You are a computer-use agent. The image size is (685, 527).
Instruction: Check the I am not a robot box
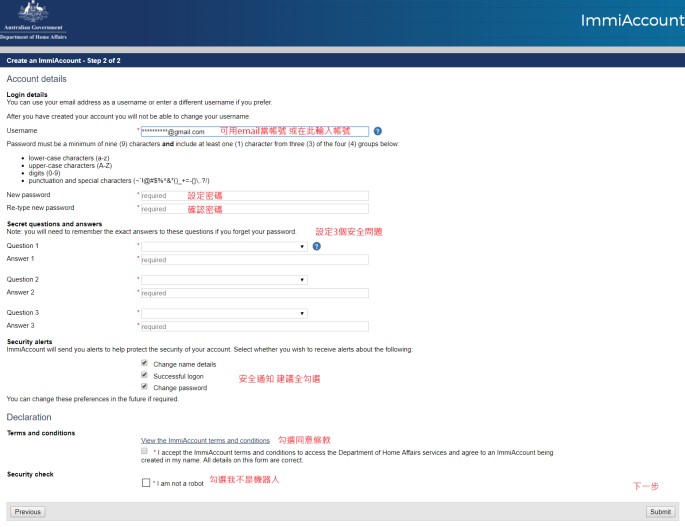coord(146,482)
